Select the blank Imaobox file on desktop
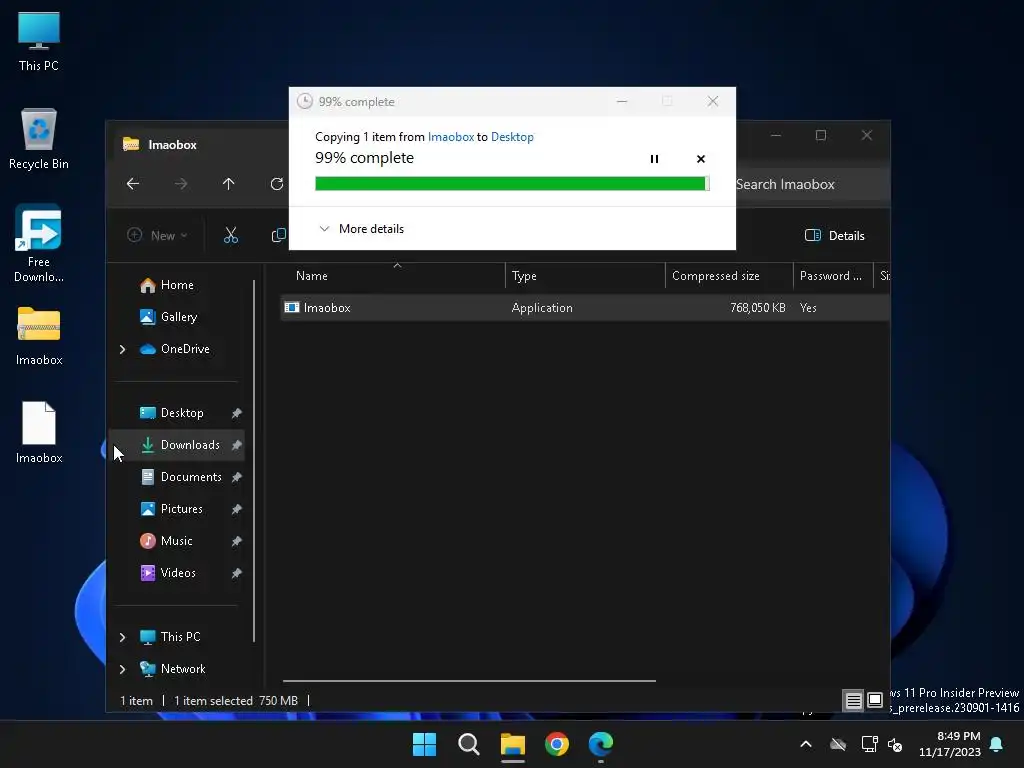 point(39,432)
